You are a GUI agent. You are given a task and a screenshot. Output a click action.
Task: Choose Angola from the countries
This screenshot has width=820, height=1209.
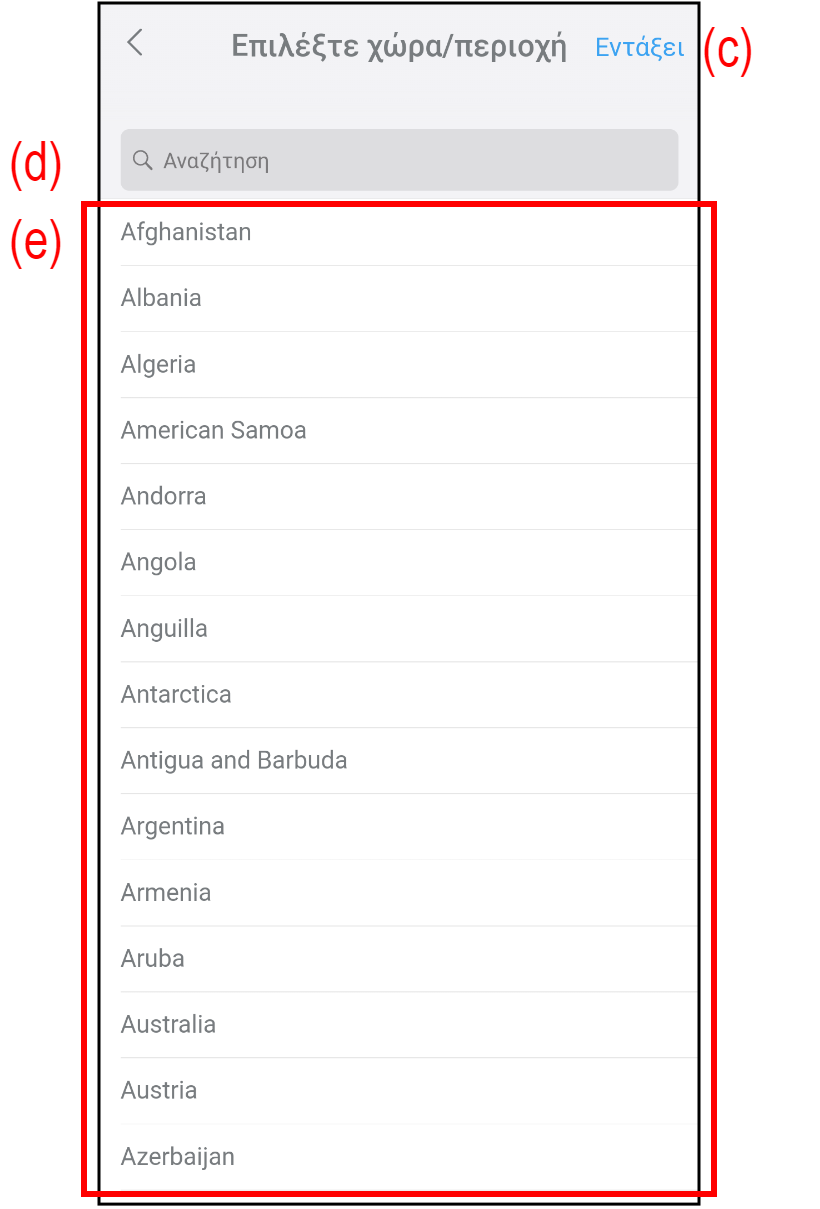coord(159,562)
